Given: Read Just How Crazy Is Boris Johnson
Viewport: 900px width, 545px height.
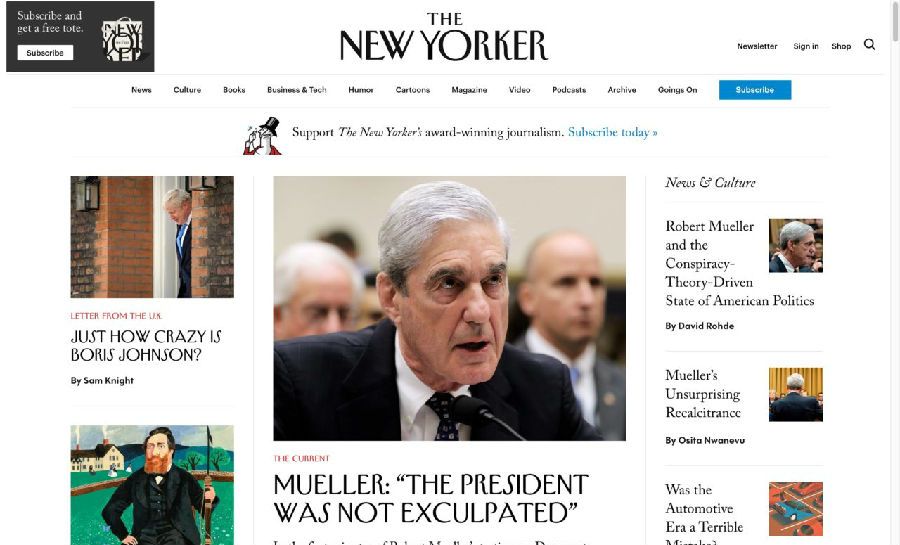Looking at the screenshot, I should (146, 345).
